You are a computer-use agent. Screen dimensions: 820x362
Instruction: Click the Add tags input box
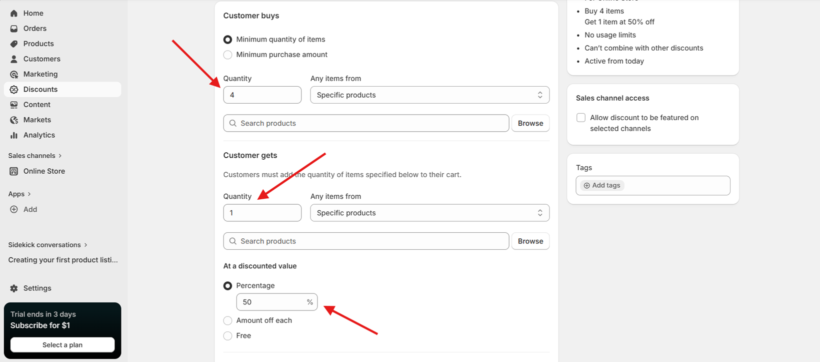[x=653, y=186]
